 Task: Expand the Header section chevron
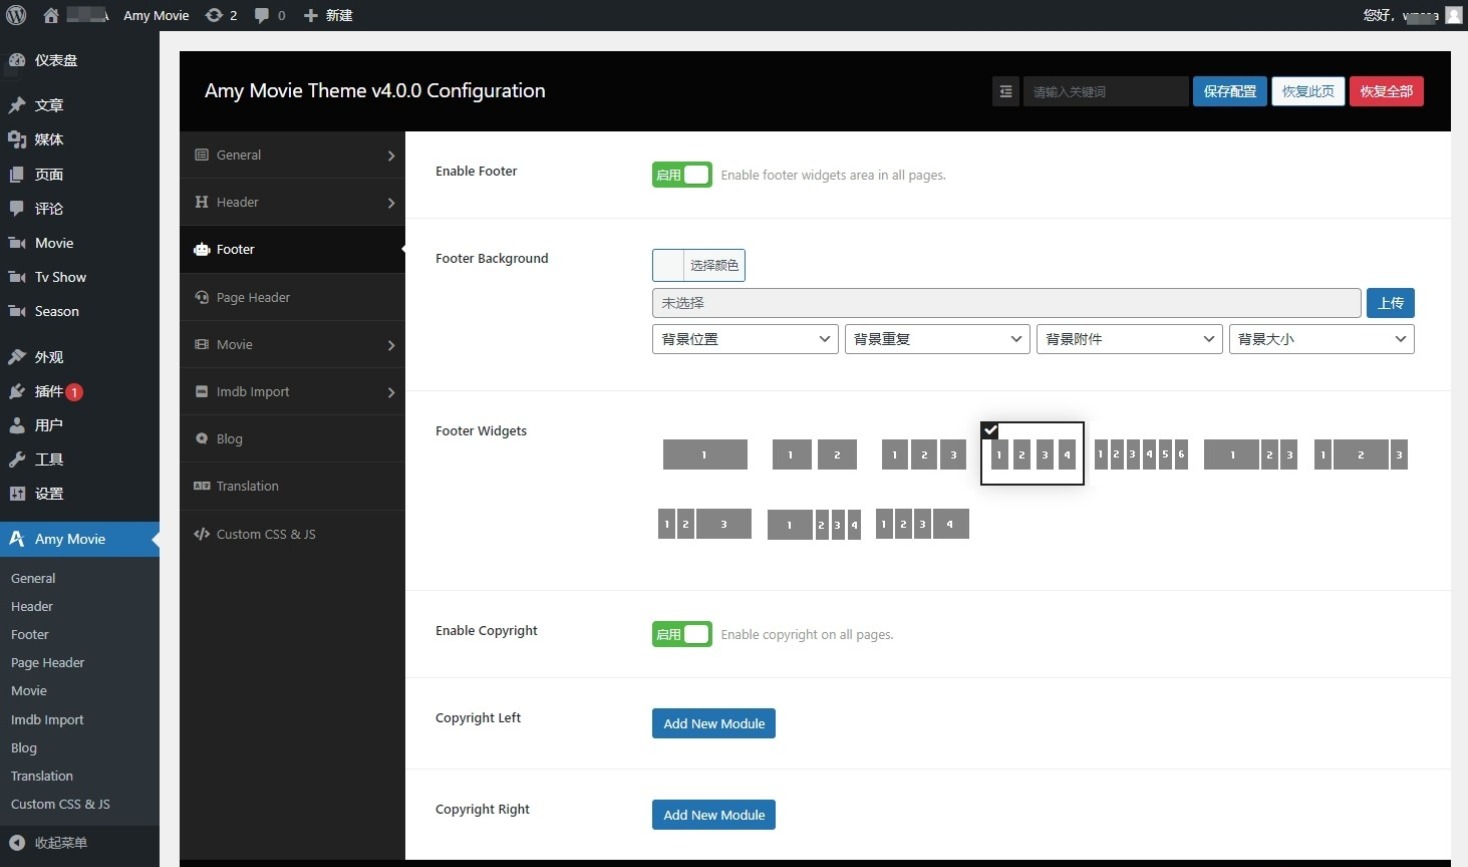click(391, 203)
